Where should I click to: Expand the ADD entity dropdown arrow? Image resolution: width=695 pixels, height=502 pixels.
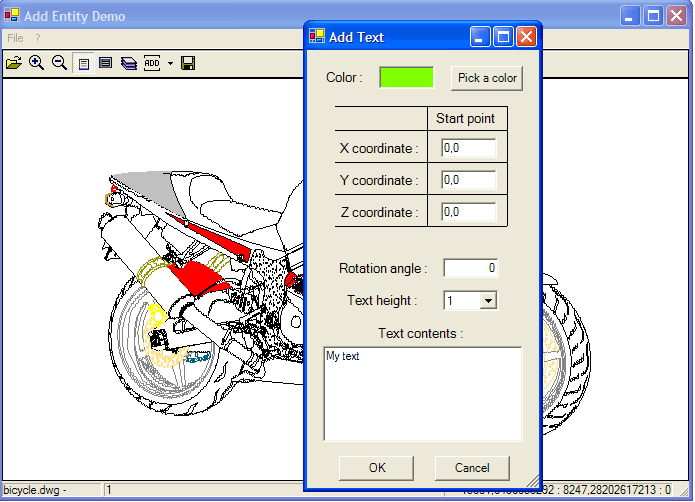tap(170, 63)
